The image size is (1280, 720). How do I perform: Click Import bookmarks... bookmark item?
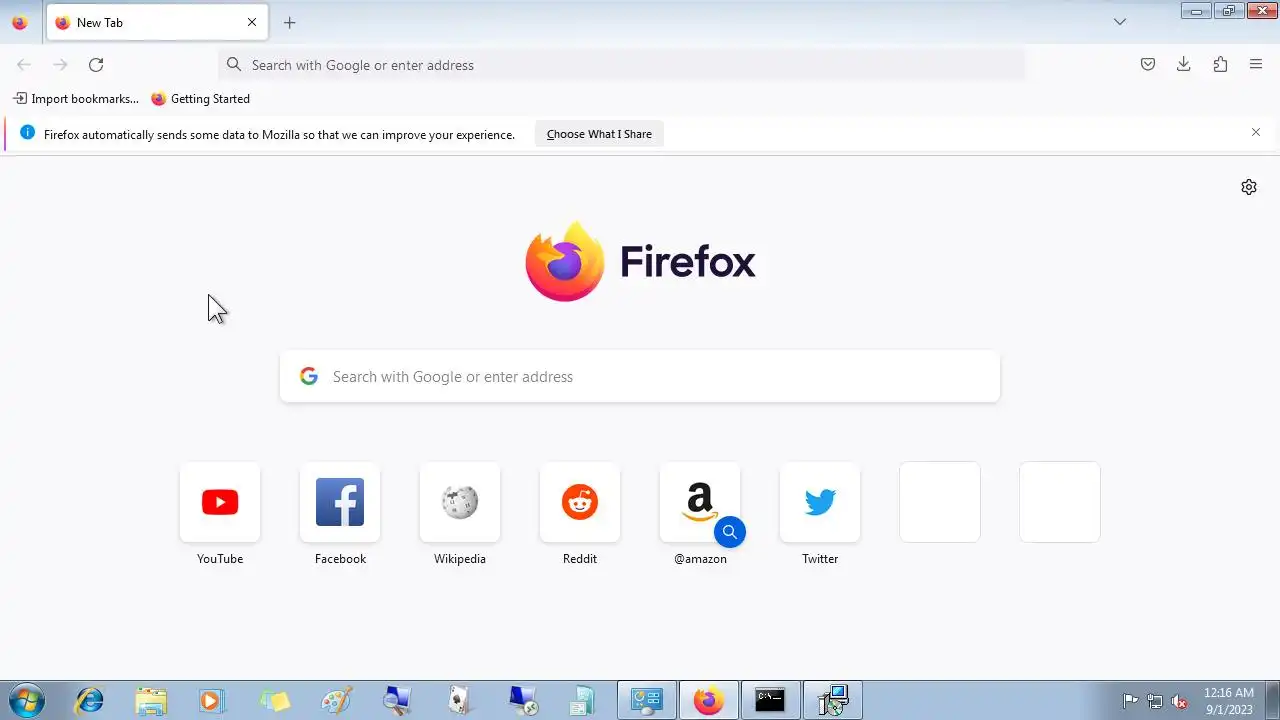tap(76, 99)
